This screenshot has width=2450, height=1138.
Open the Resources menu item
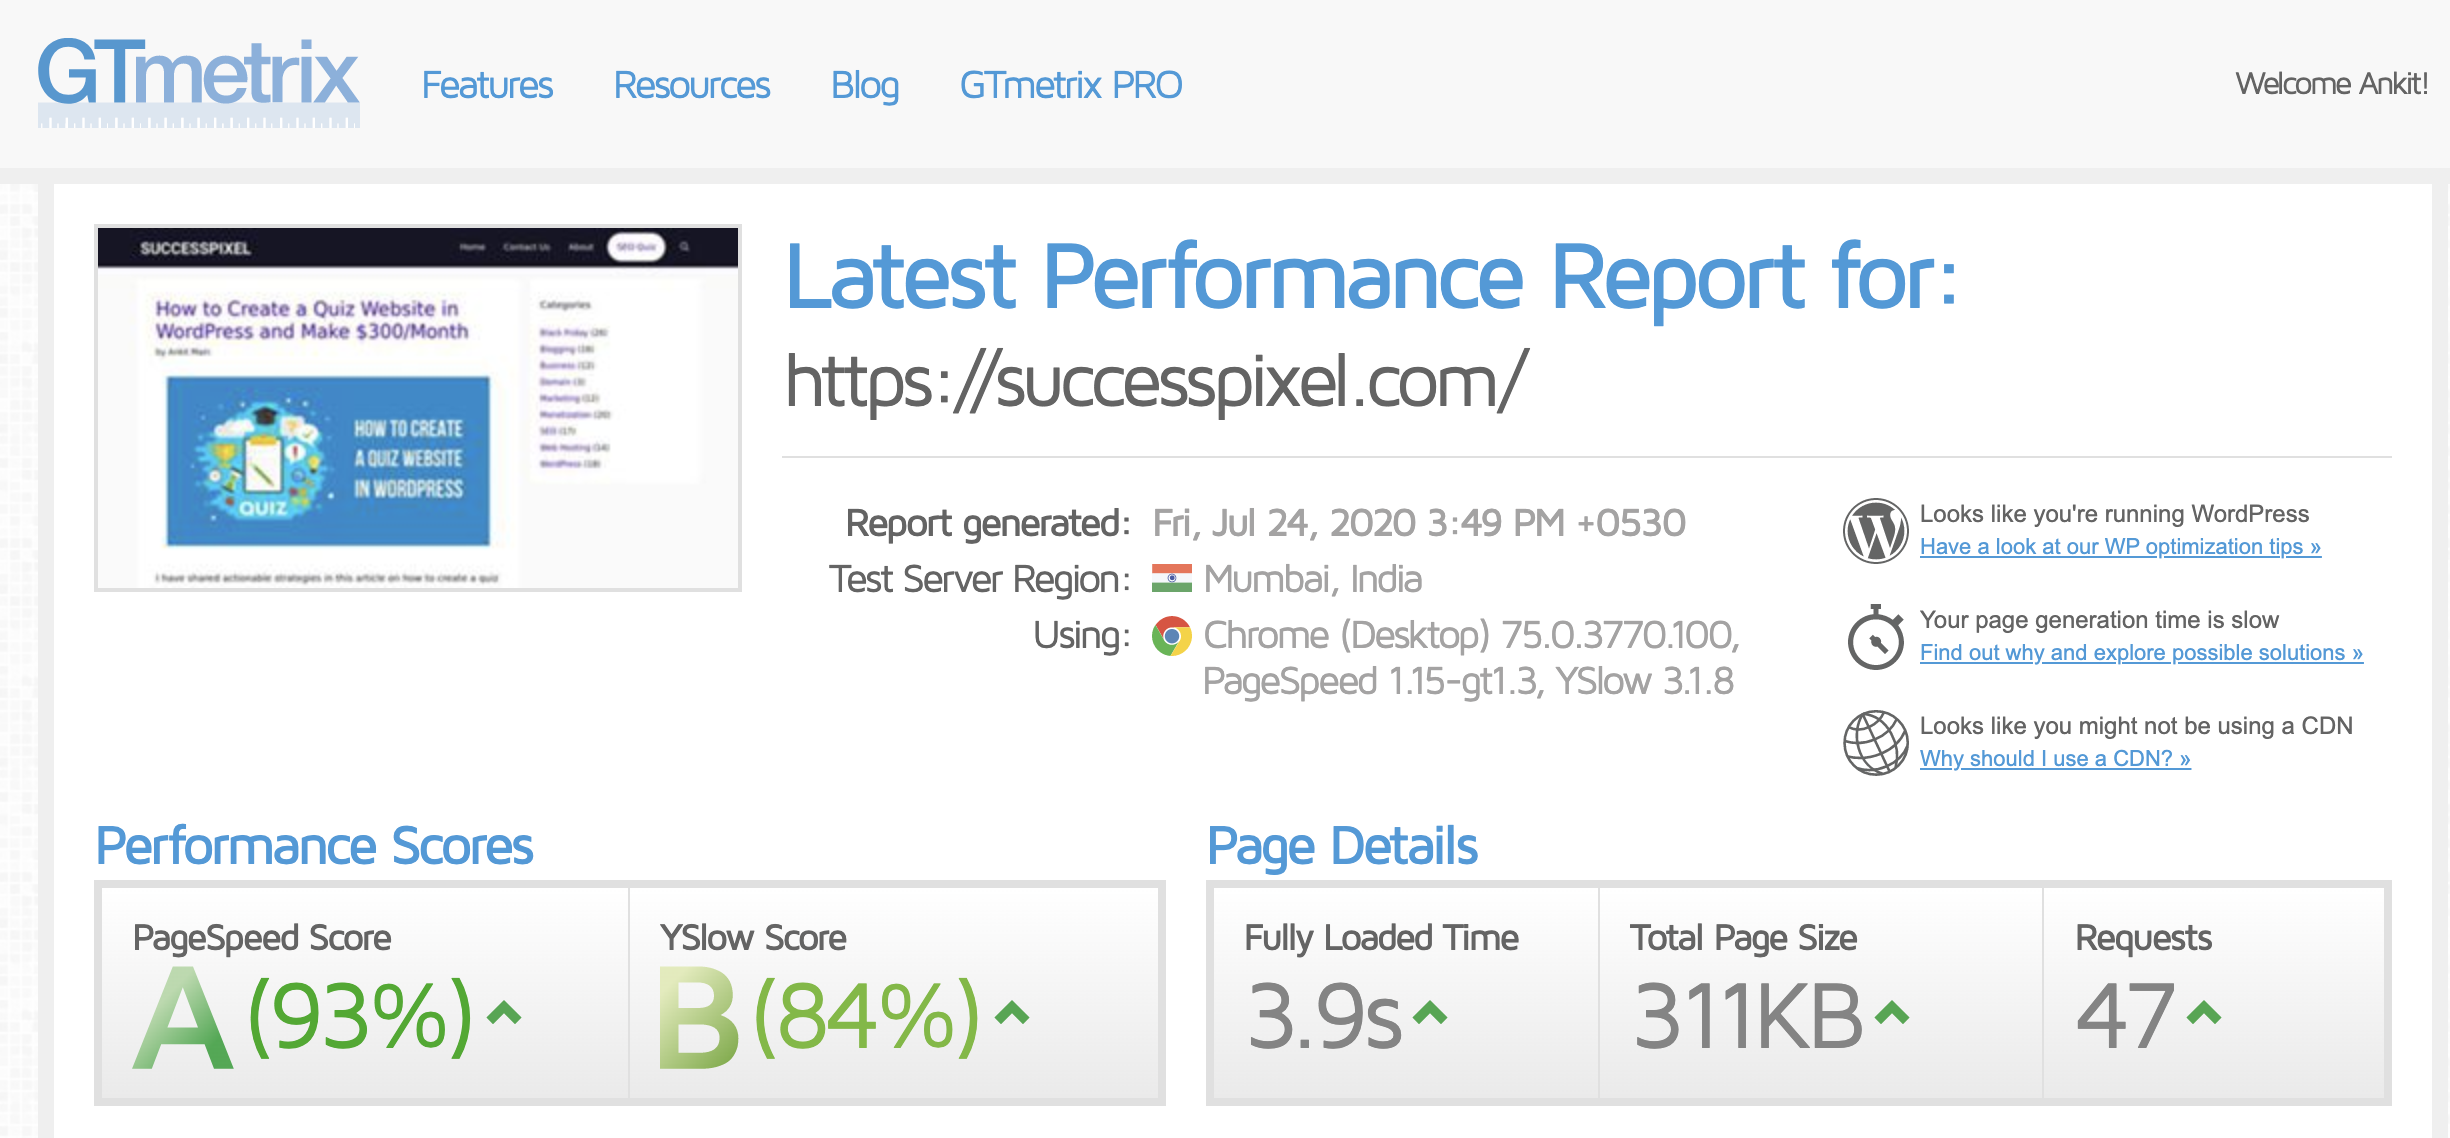692,85
